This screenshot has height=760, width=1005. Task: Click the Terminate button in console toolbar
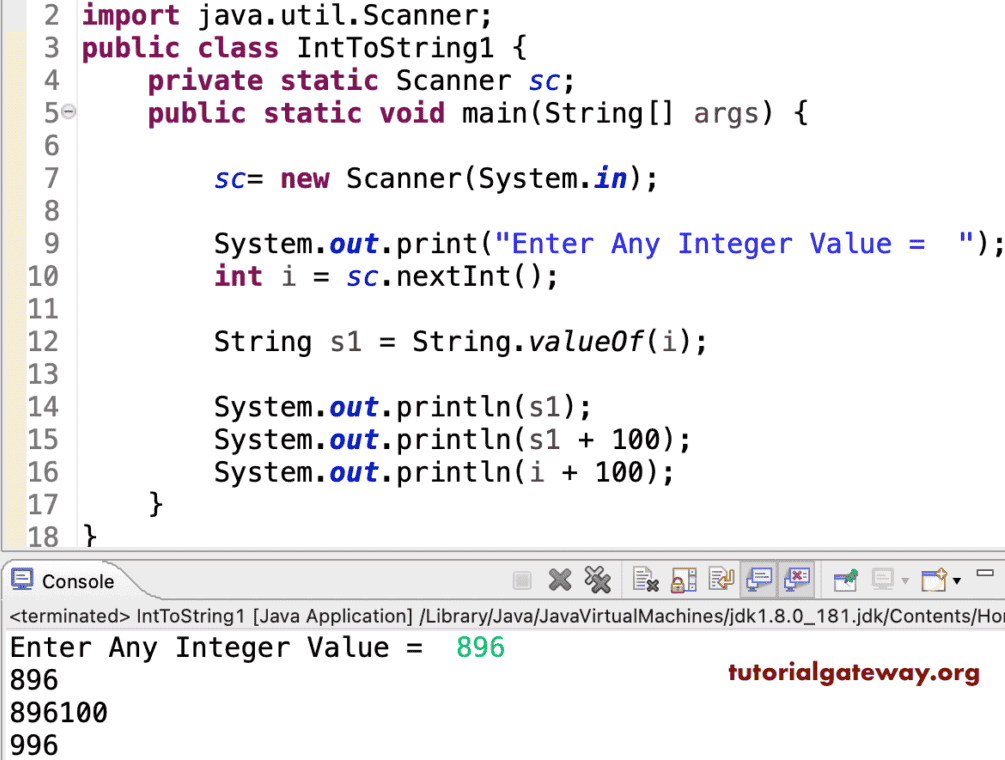pyautogui.click(x=522, y=578)
